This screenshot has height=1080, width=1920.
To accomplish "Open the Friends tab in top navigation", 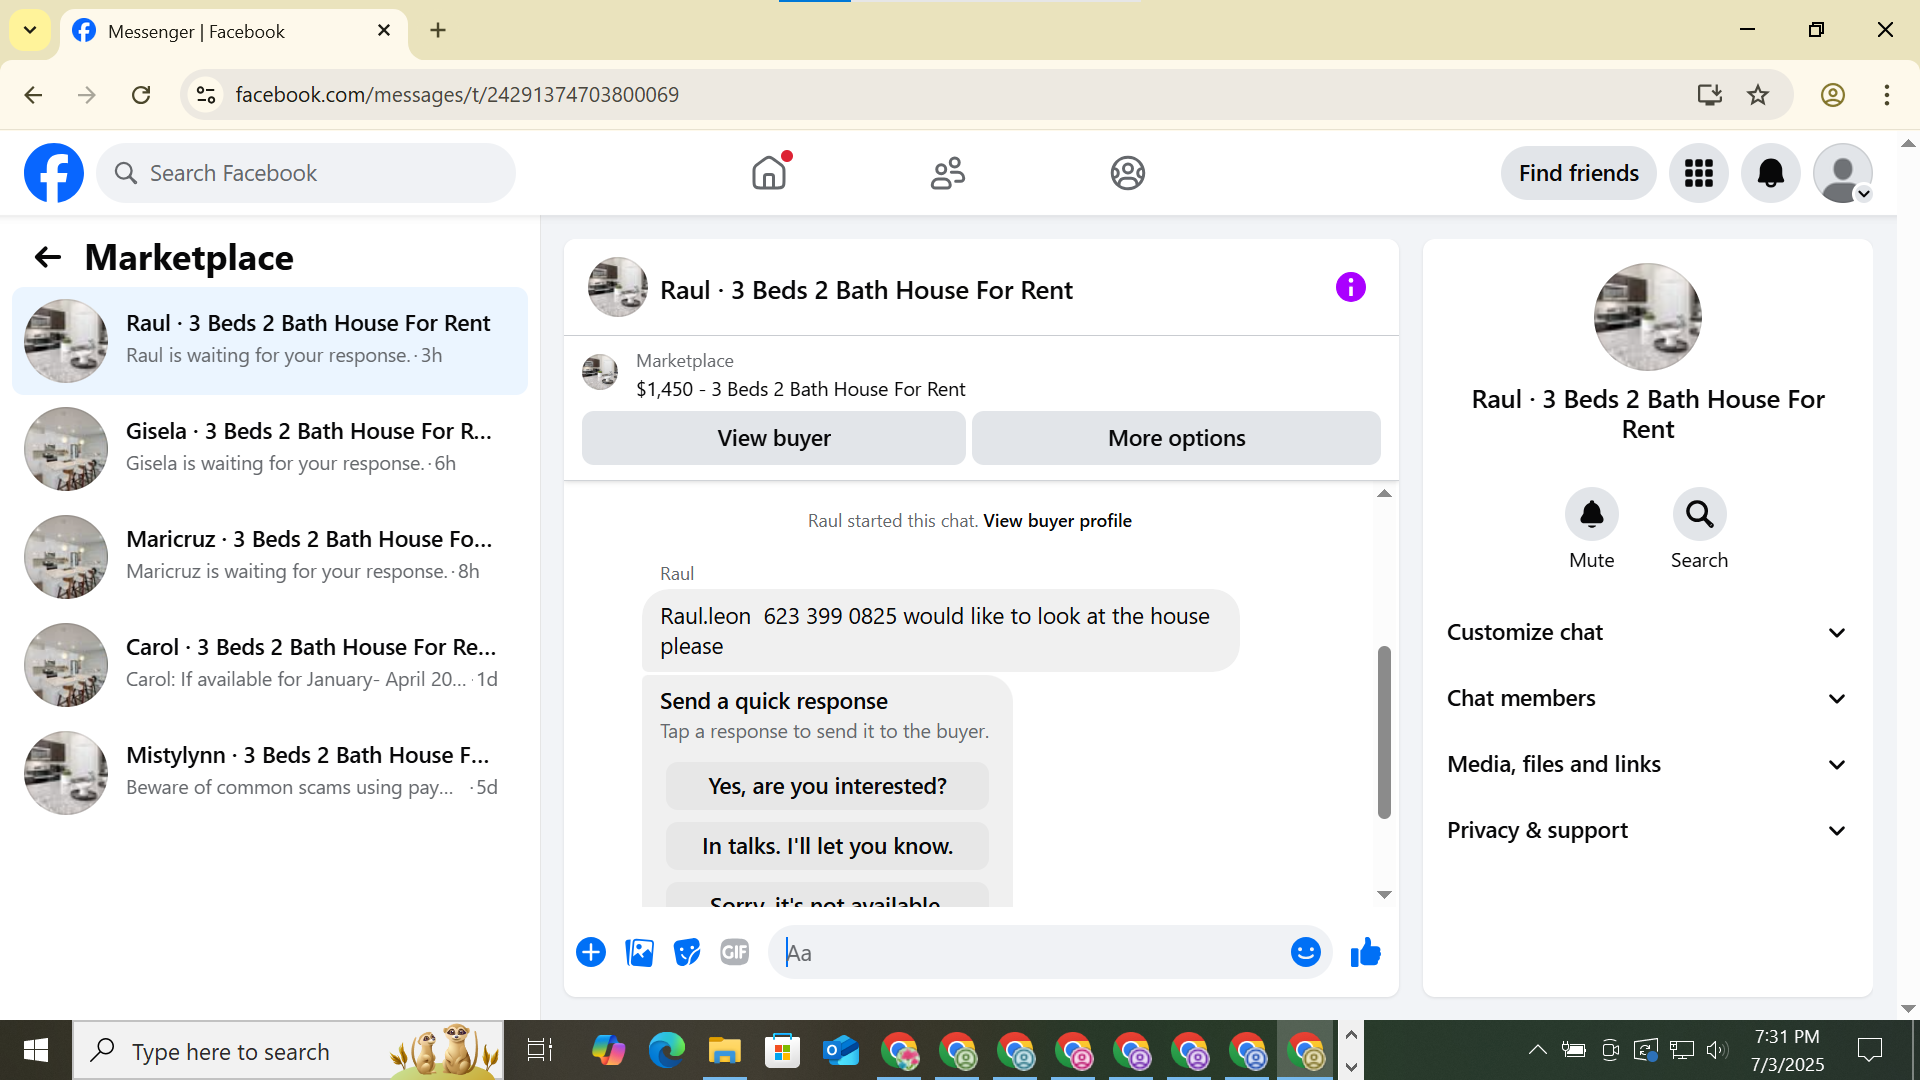I will 947,173.
